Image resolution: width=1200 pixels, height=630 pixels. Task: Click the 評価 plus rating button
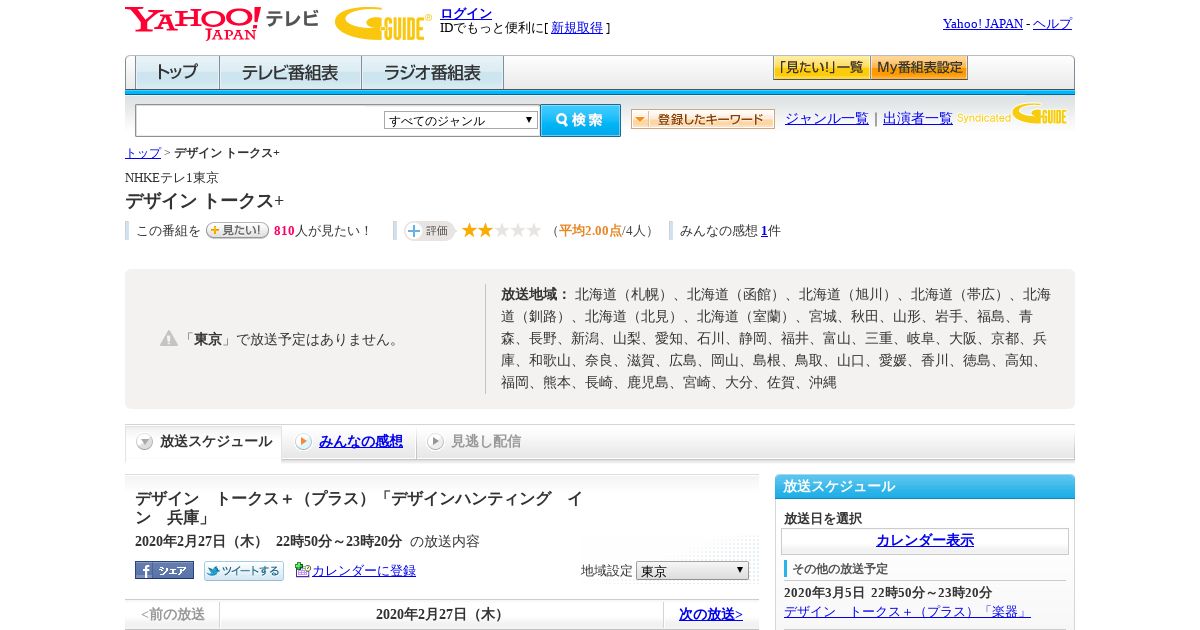[430, 230]
